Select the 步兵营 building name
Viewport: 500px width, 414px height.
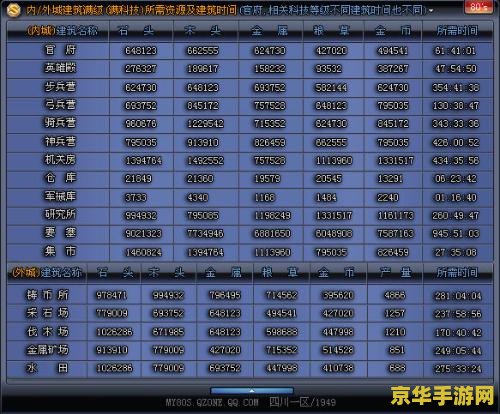tap(60, 87)
